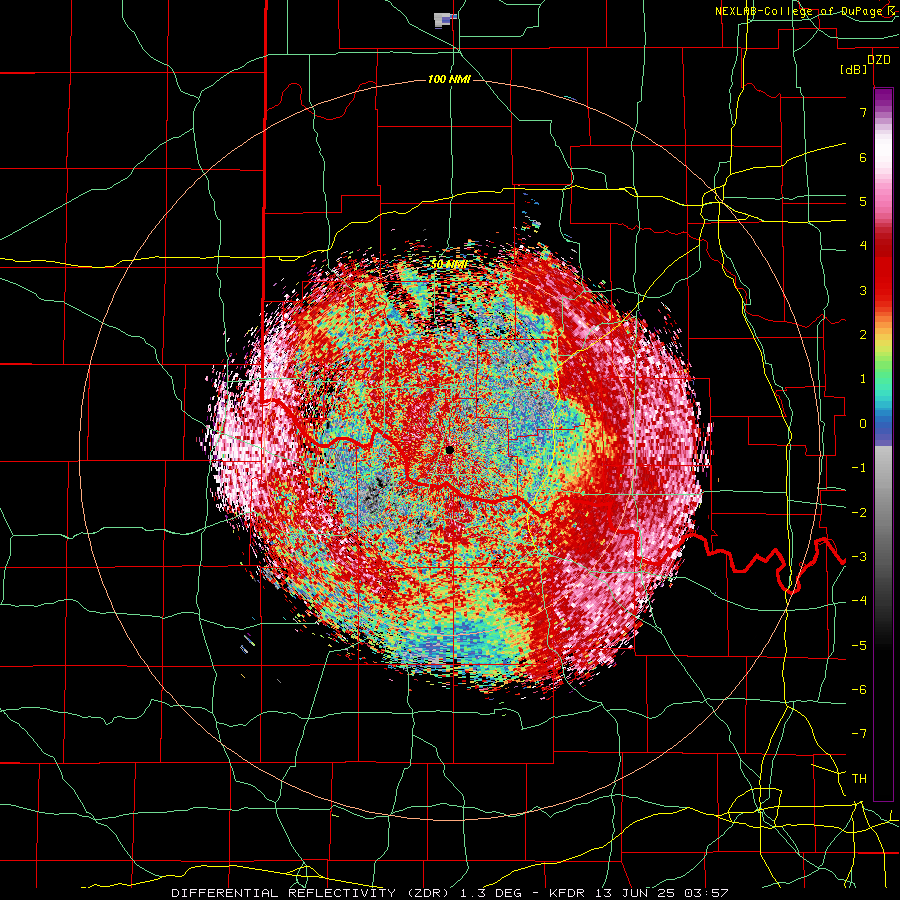
Task: Click the 5 value on color scale
Action: [x=863, y=201]
